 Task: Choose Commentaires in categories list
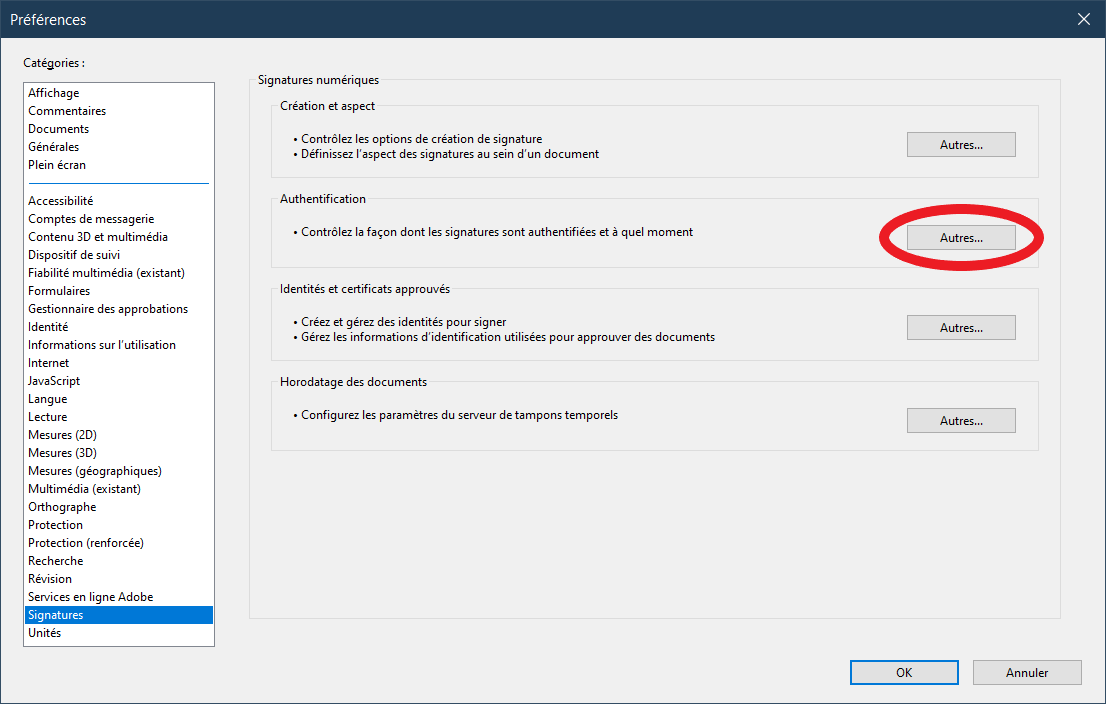[67, 111]
